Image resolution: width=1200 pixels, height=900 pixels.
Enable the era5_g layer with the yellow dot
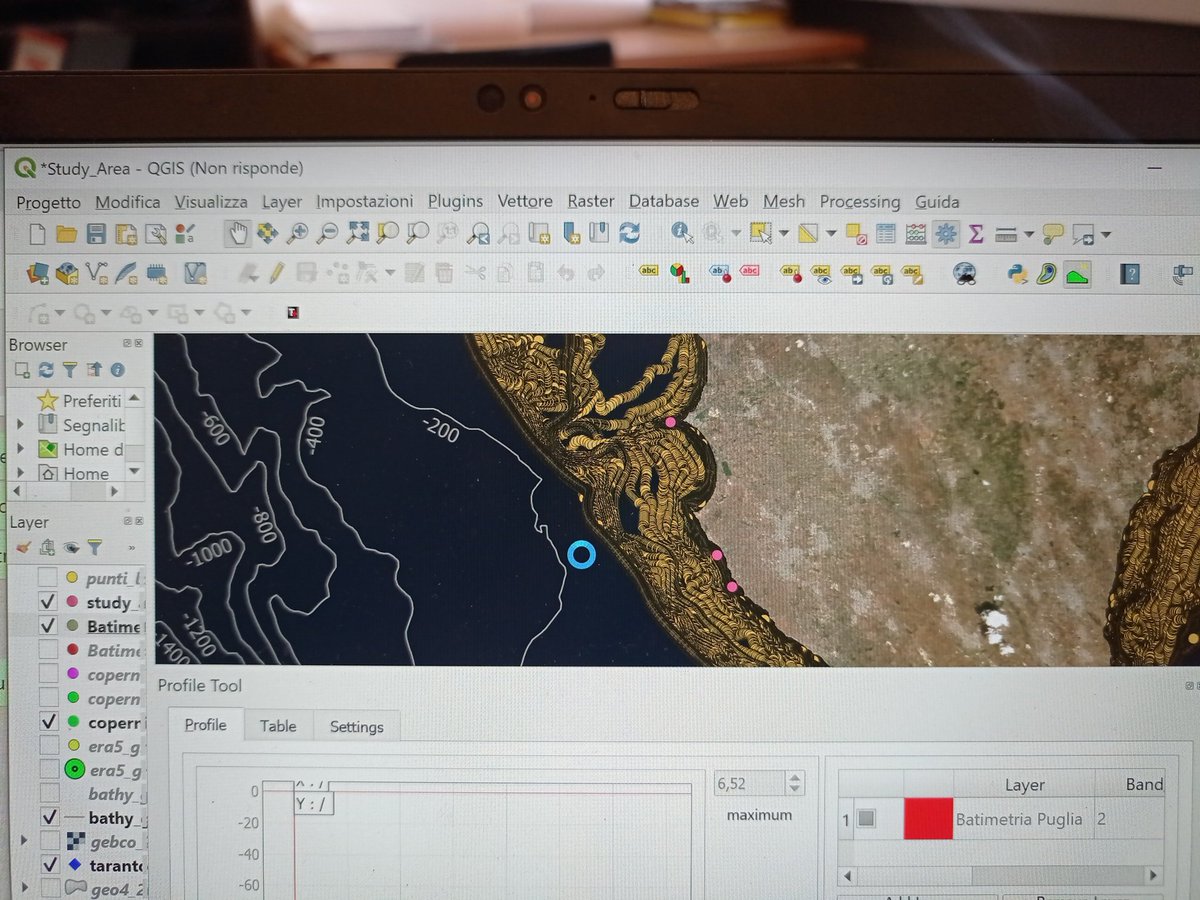coord(47,745)
